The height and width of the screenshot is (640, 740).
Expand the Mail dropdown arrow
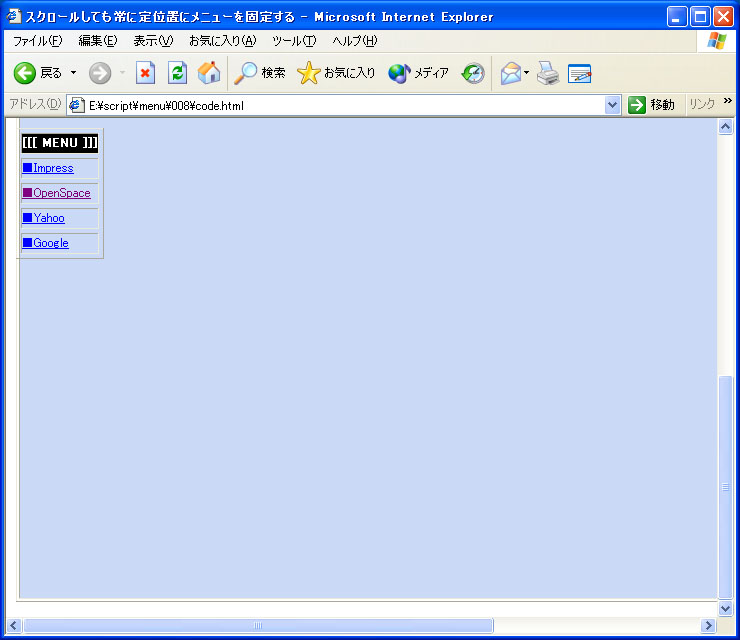(x=527, y=73)
